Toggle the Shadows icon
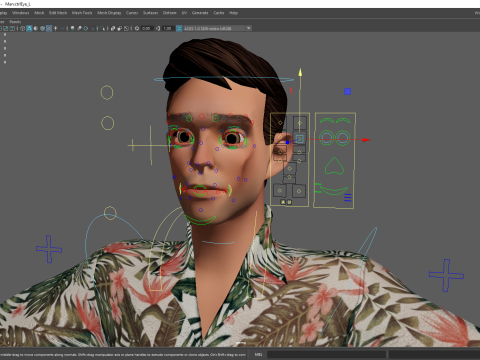The width and height of the screenshot is (480, 360). (x=62, y=28)
